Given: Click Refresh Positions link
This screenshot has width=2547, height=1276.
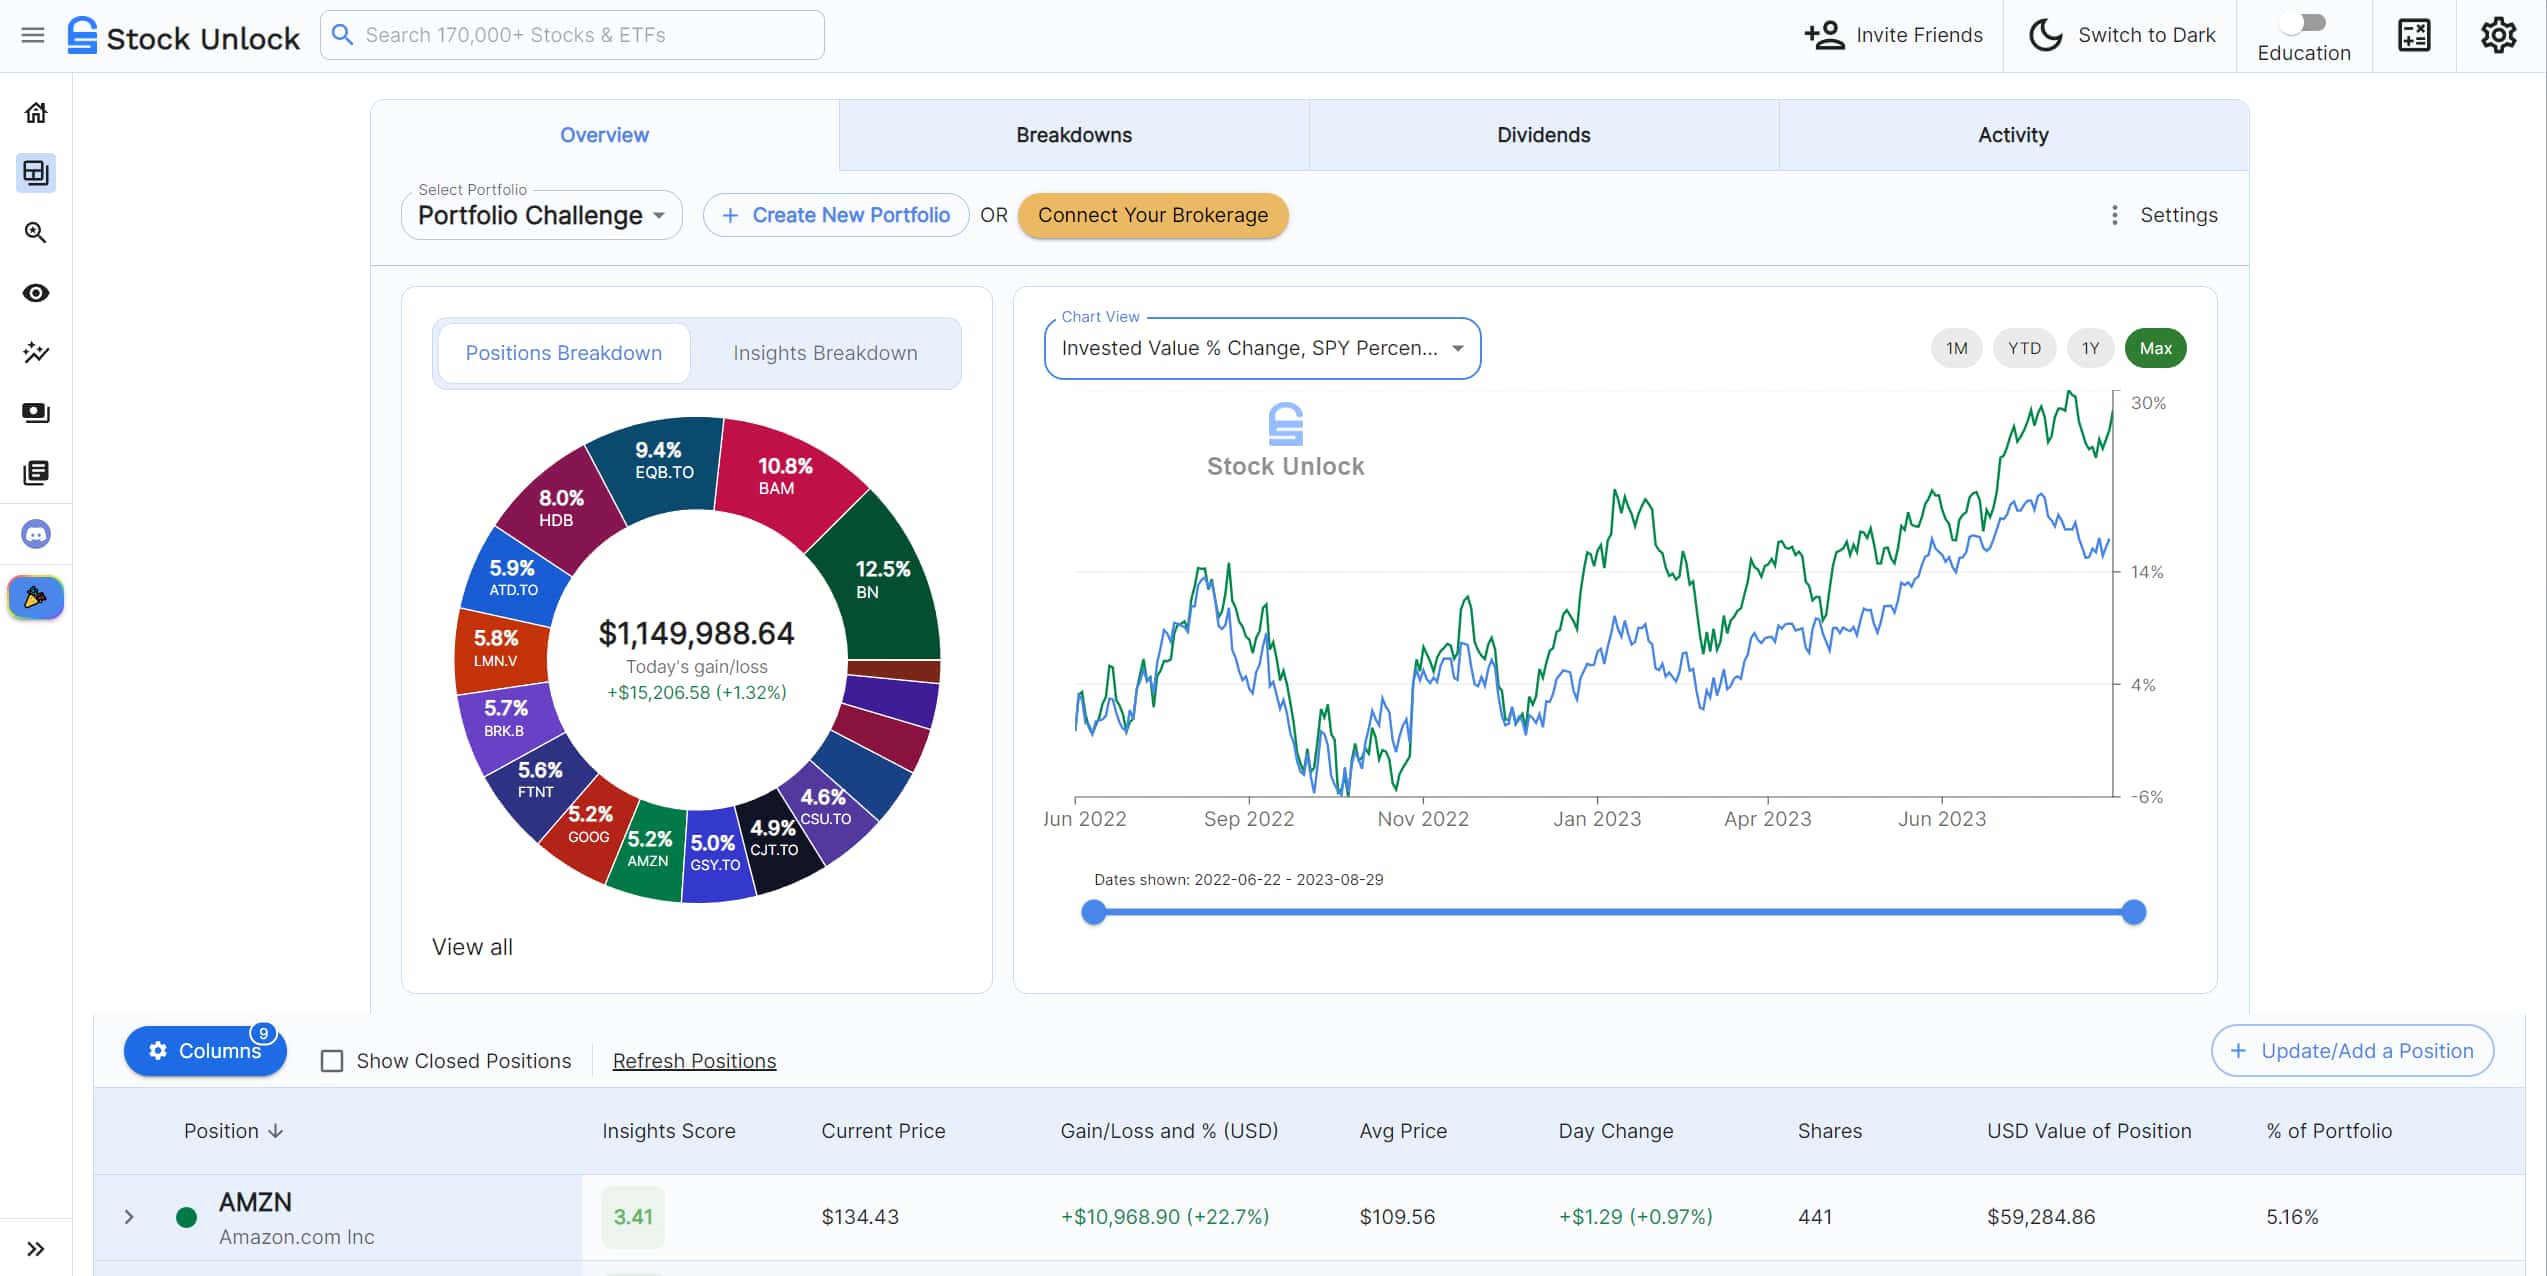Looking at the screenshot, I should point(694,1061).
